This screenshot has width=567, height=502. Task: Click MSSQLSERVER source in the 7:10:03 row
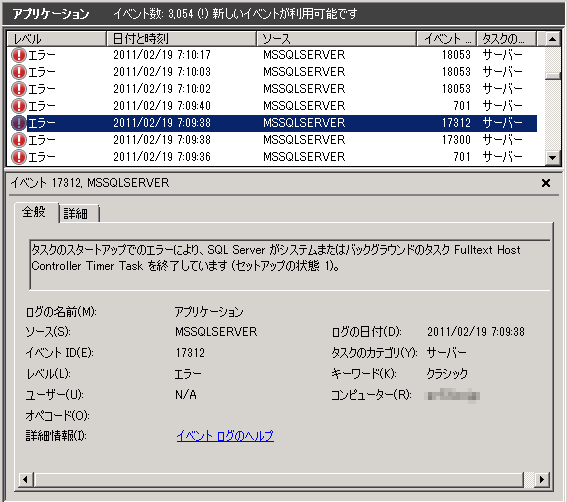coord(304,72)
